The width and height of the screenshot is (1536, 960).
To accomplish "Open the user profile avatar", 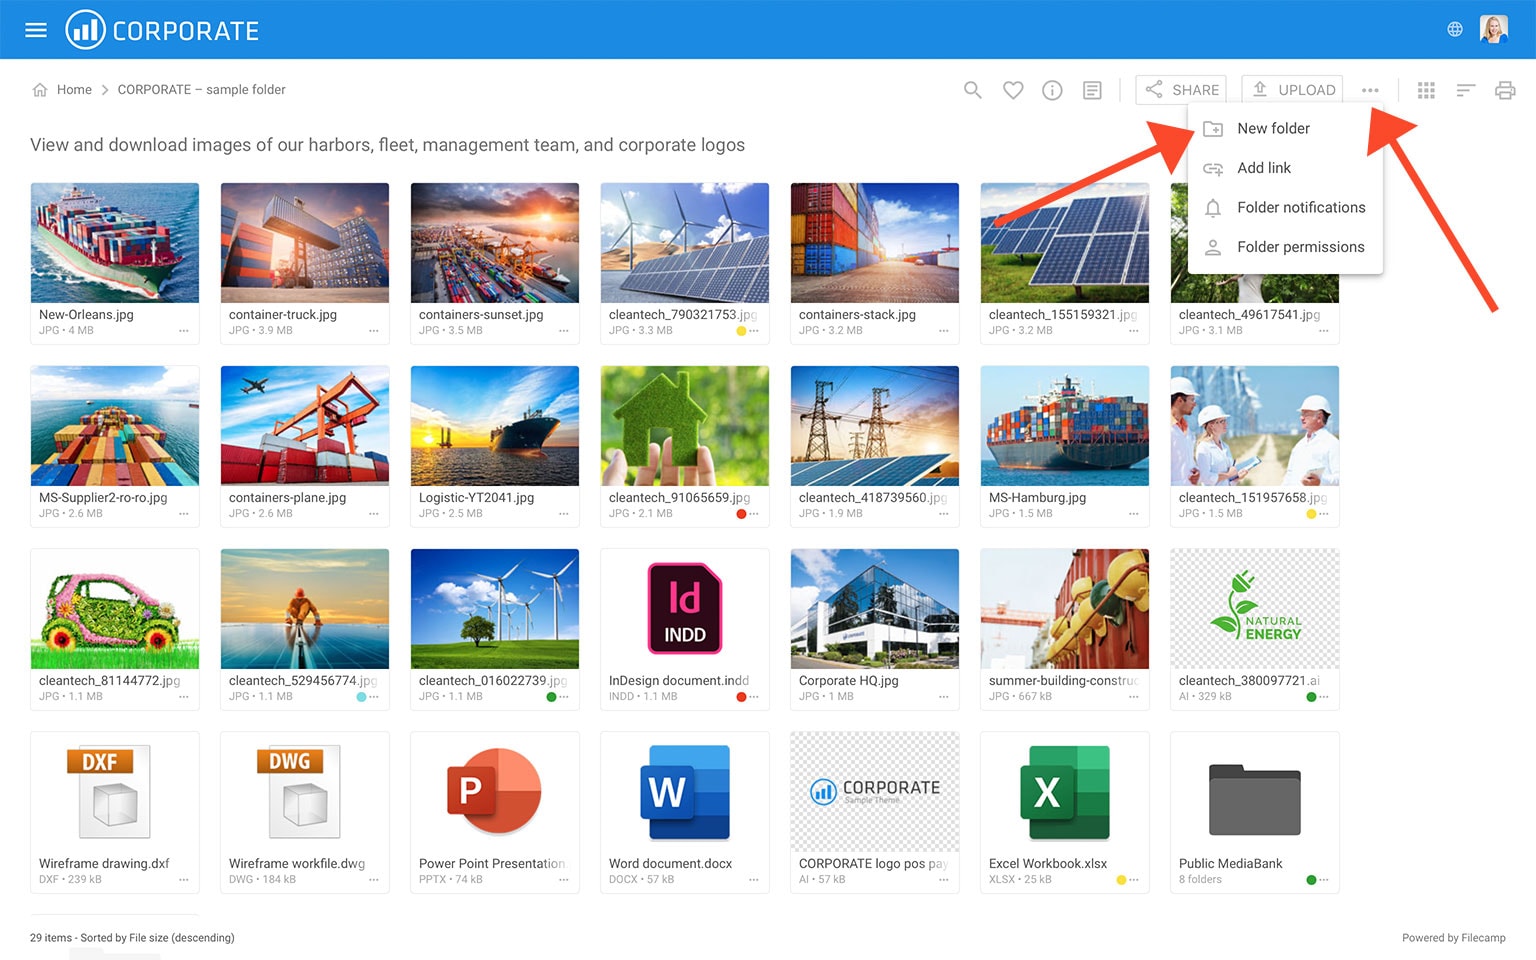I will [1493, 30].
